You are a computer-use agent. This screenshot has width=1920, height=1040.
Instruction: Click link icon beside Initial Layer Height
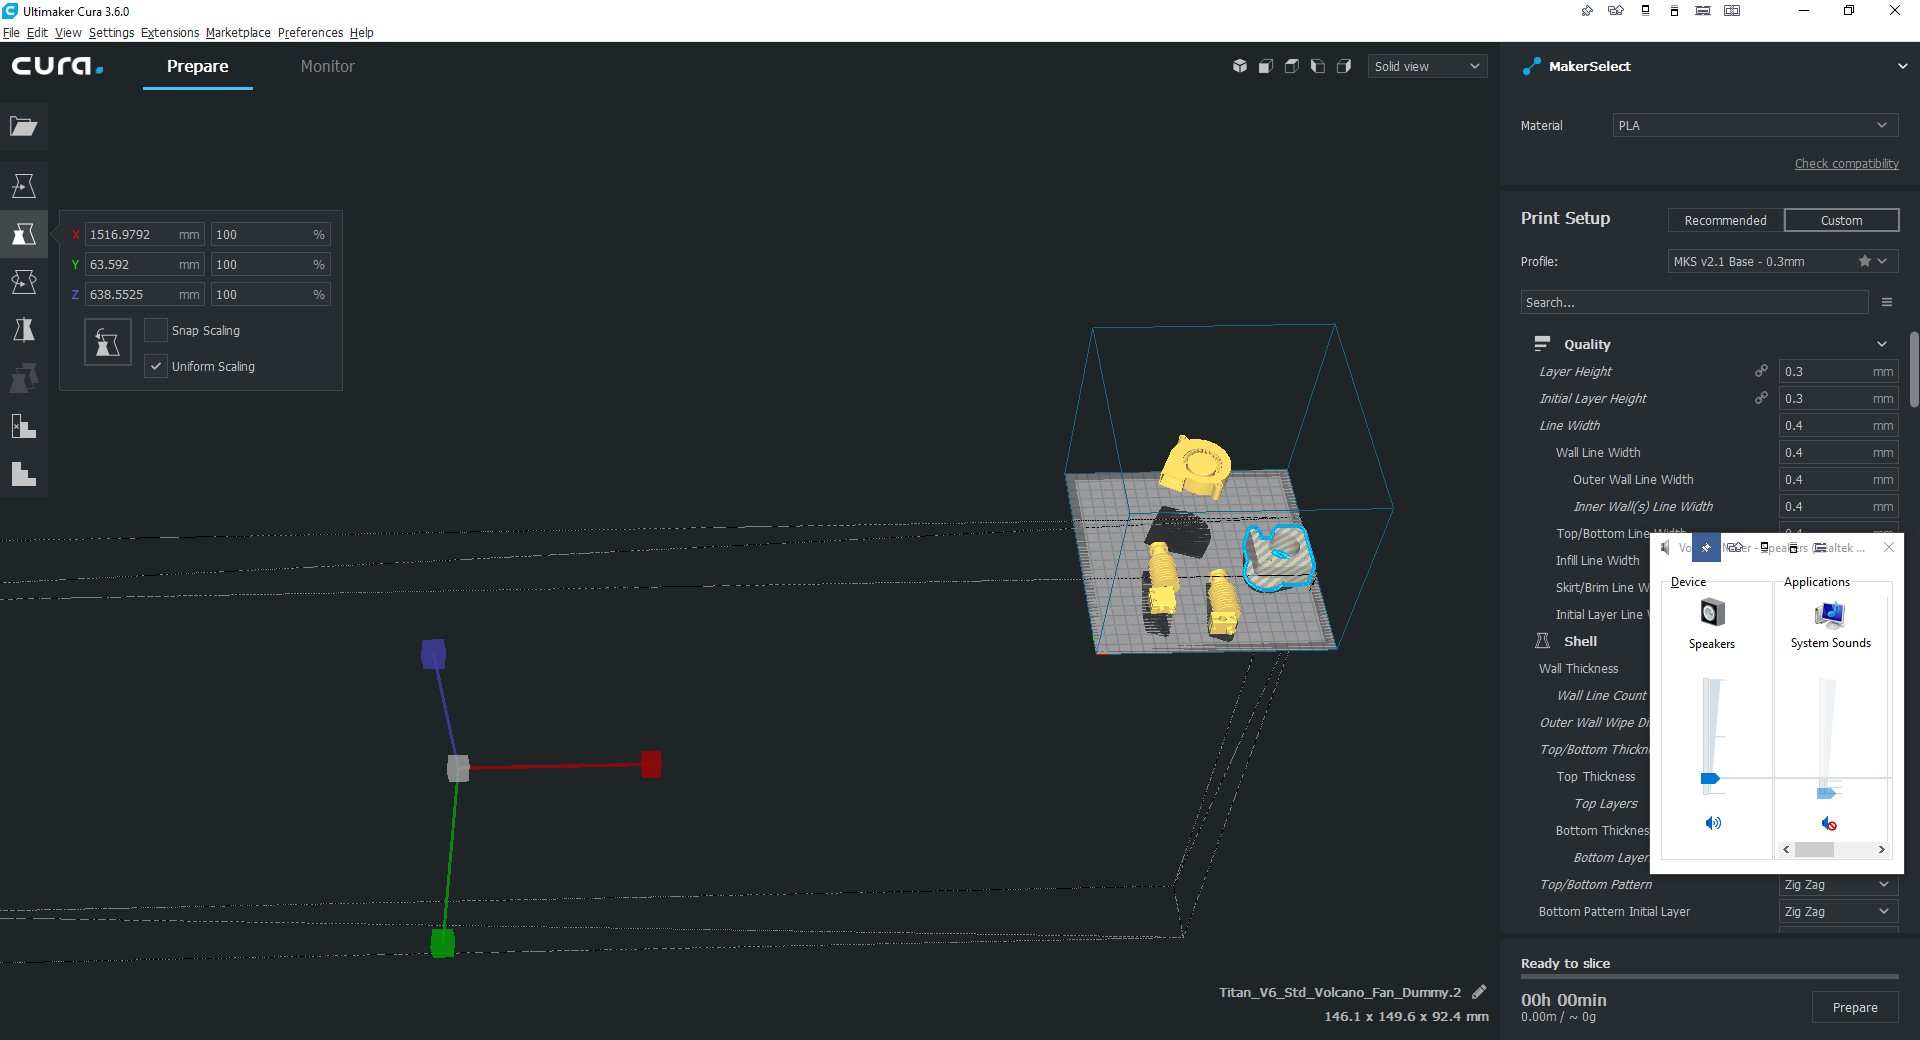[1761, 398]
